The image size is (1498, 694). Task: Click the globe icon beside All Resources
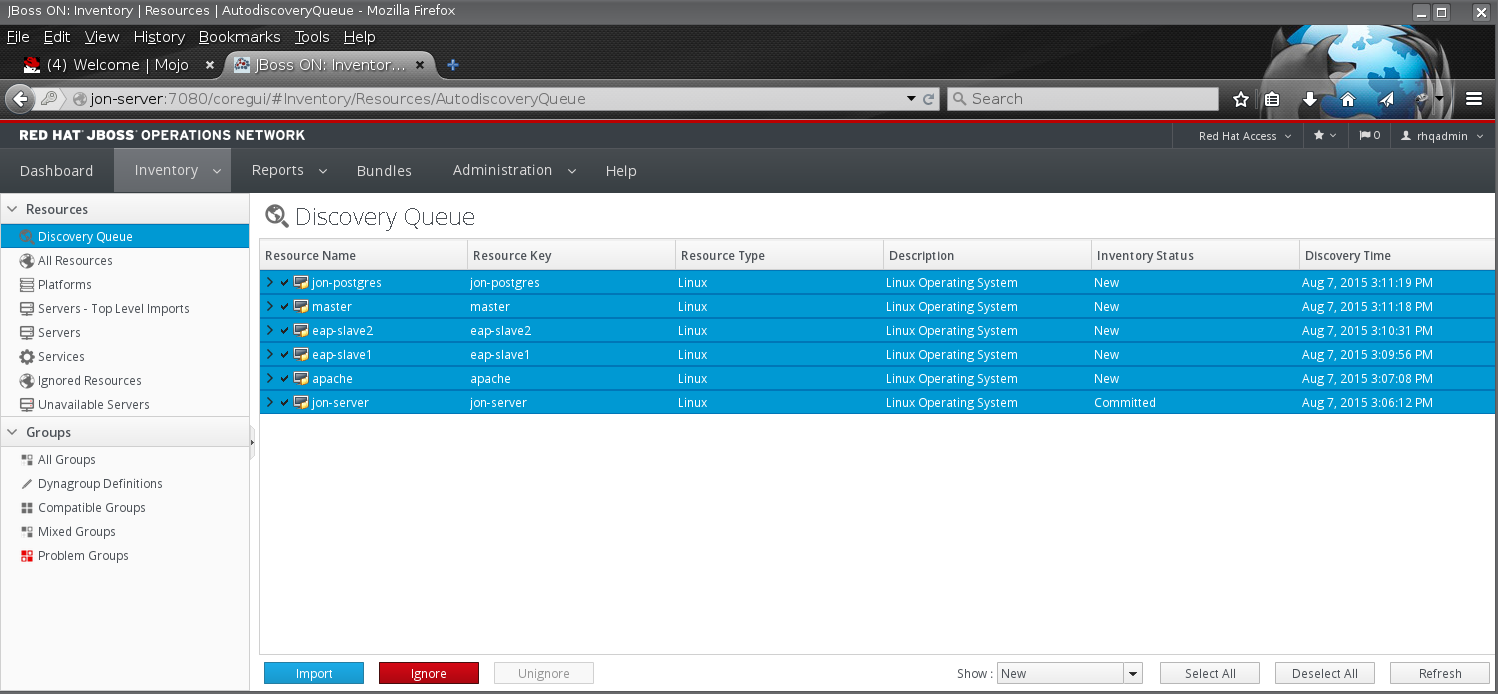[x=28, y=261]
